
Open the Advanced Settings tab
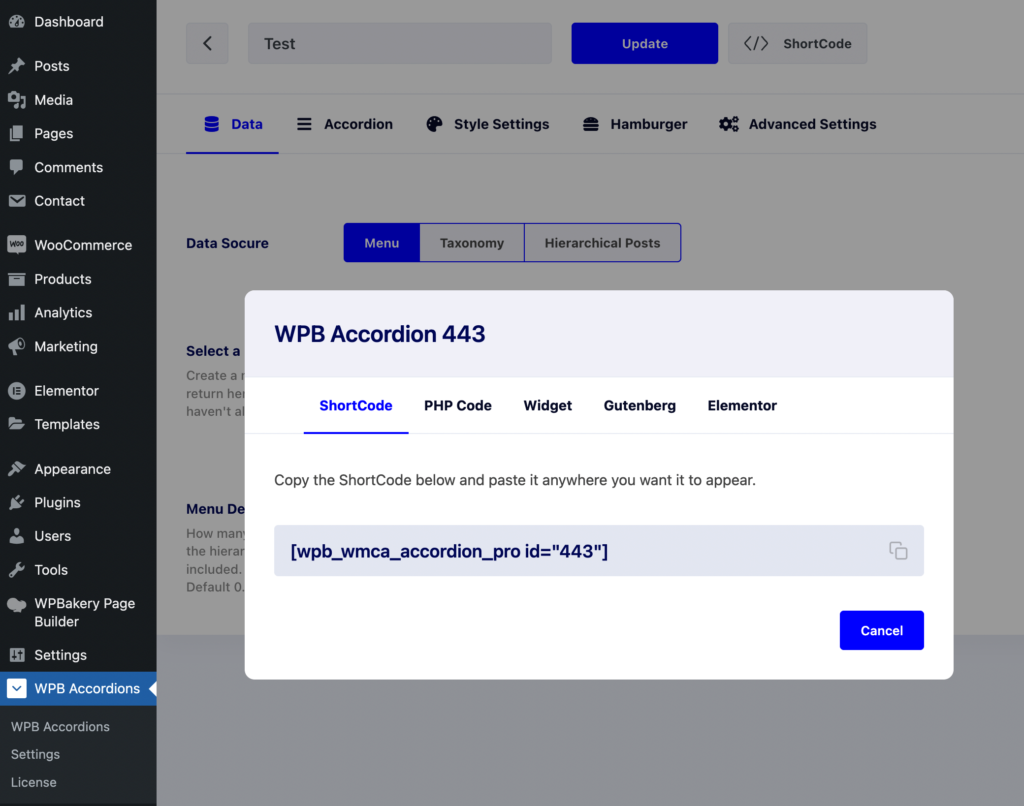(797, 124)
